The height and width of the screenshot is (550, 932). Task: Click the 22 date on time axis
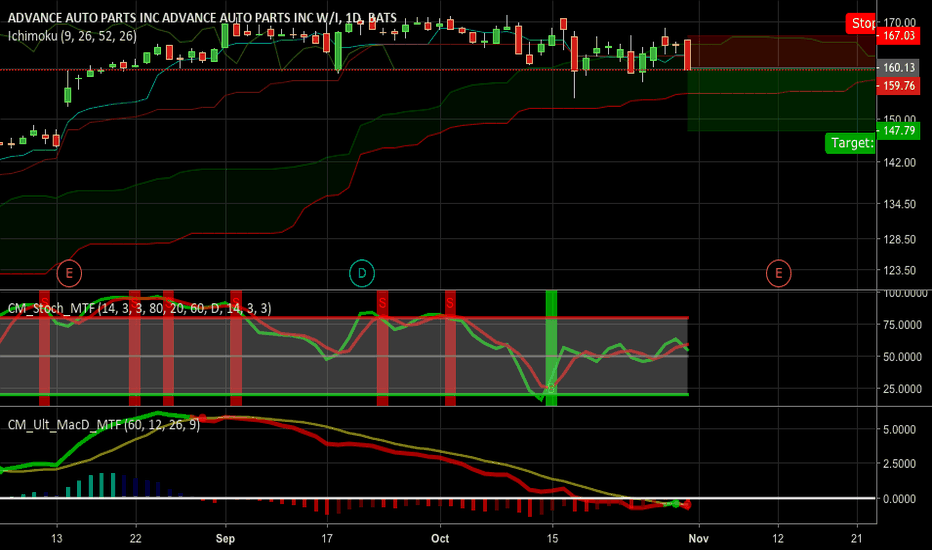(136, 539)
